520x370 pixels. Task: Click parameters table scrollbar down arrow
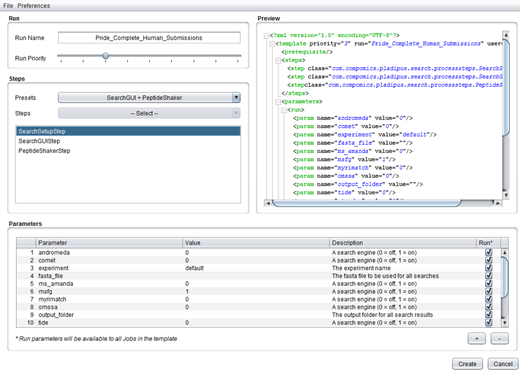pos(505,323)
